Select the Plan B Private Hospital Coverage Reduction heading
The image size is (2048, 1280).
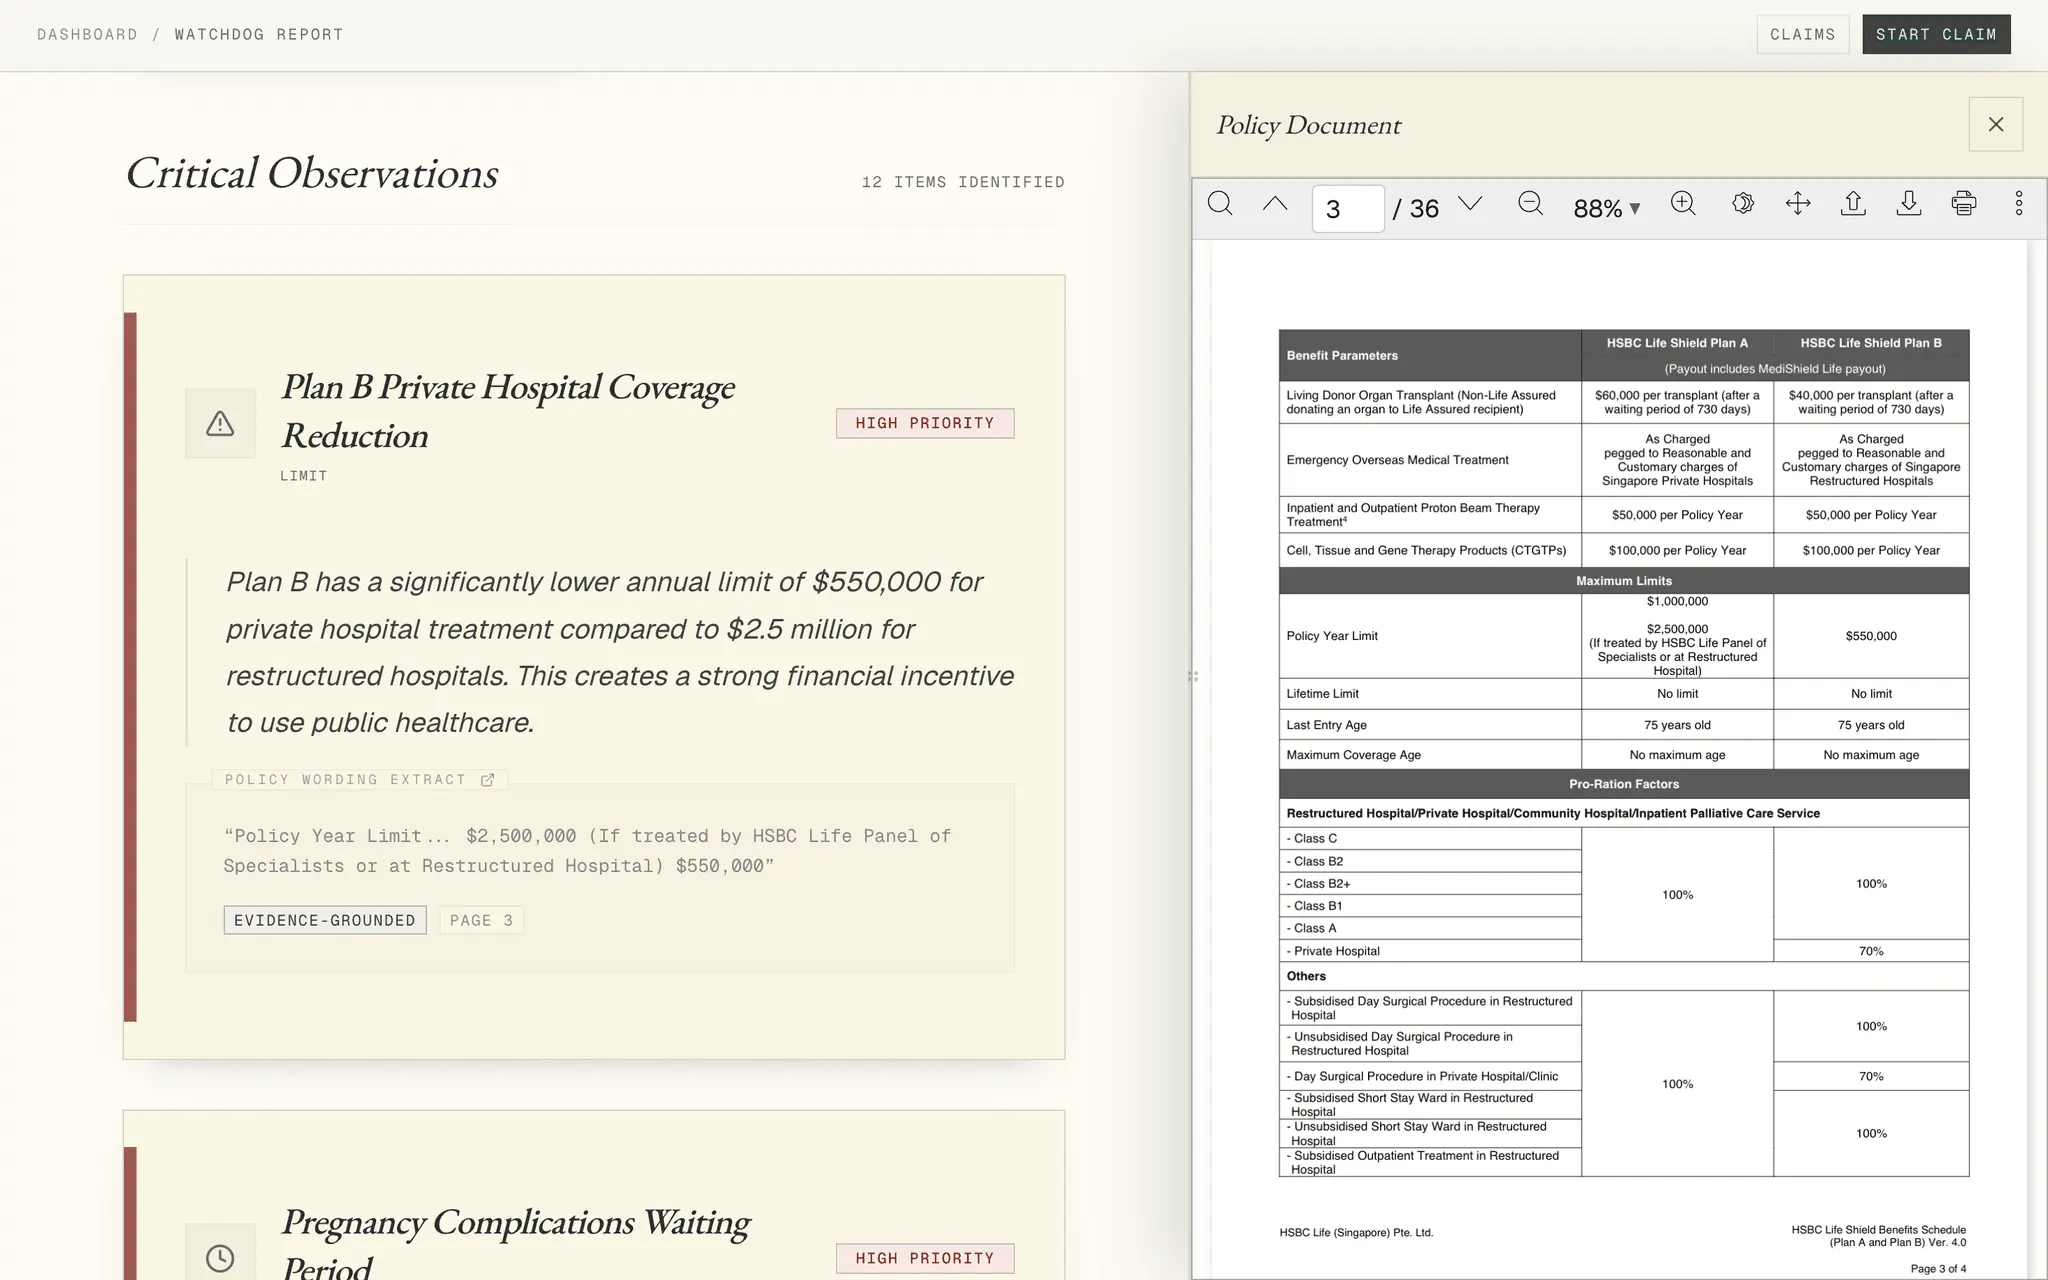point(508,411)
